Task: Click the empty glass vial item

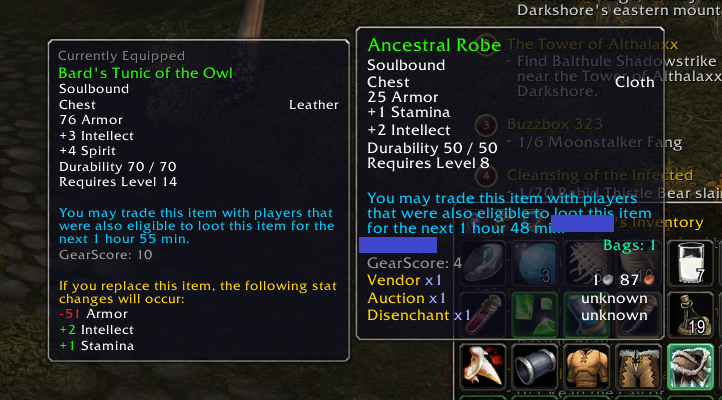Action: [639, 315]
